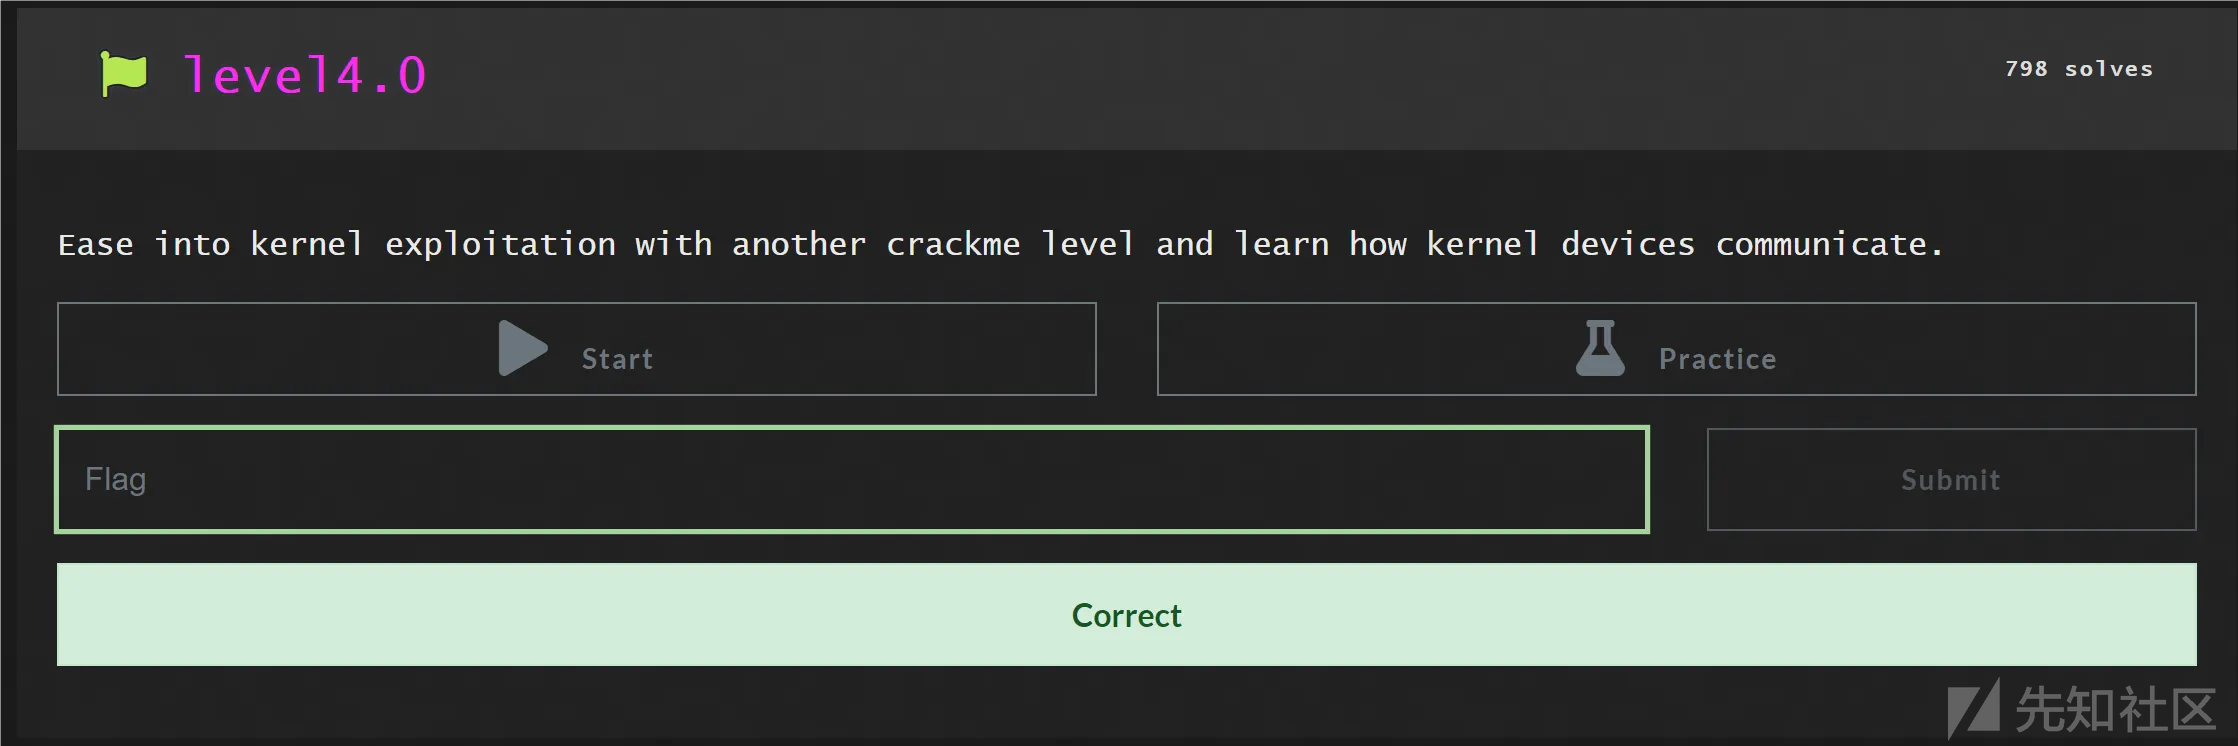2238x746 pixels.
Task: Click the level4.0 title text
Action: pos(305,75)
